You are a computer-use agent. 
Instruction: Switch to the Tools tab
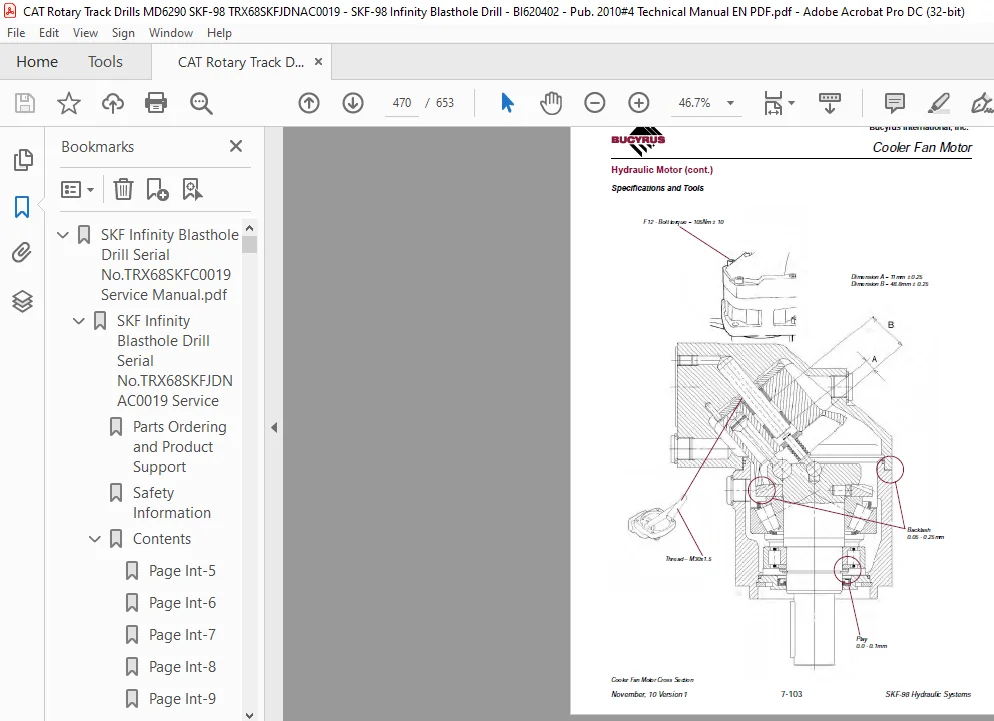click(x=105, y=62)
